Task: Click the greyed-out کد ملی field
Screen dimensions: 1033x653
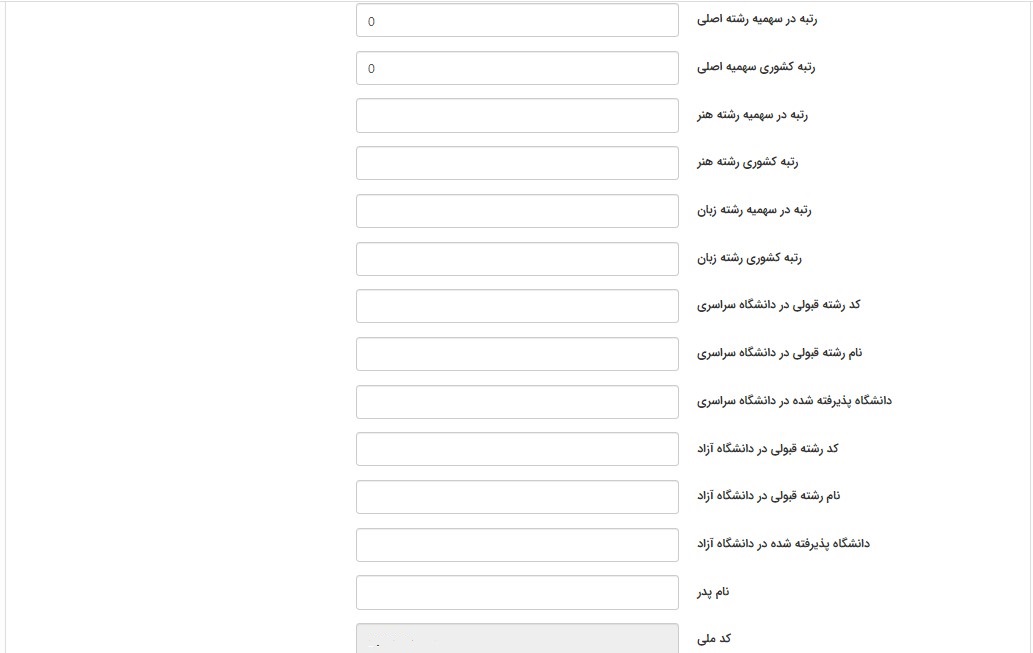Action: (517, 639)
